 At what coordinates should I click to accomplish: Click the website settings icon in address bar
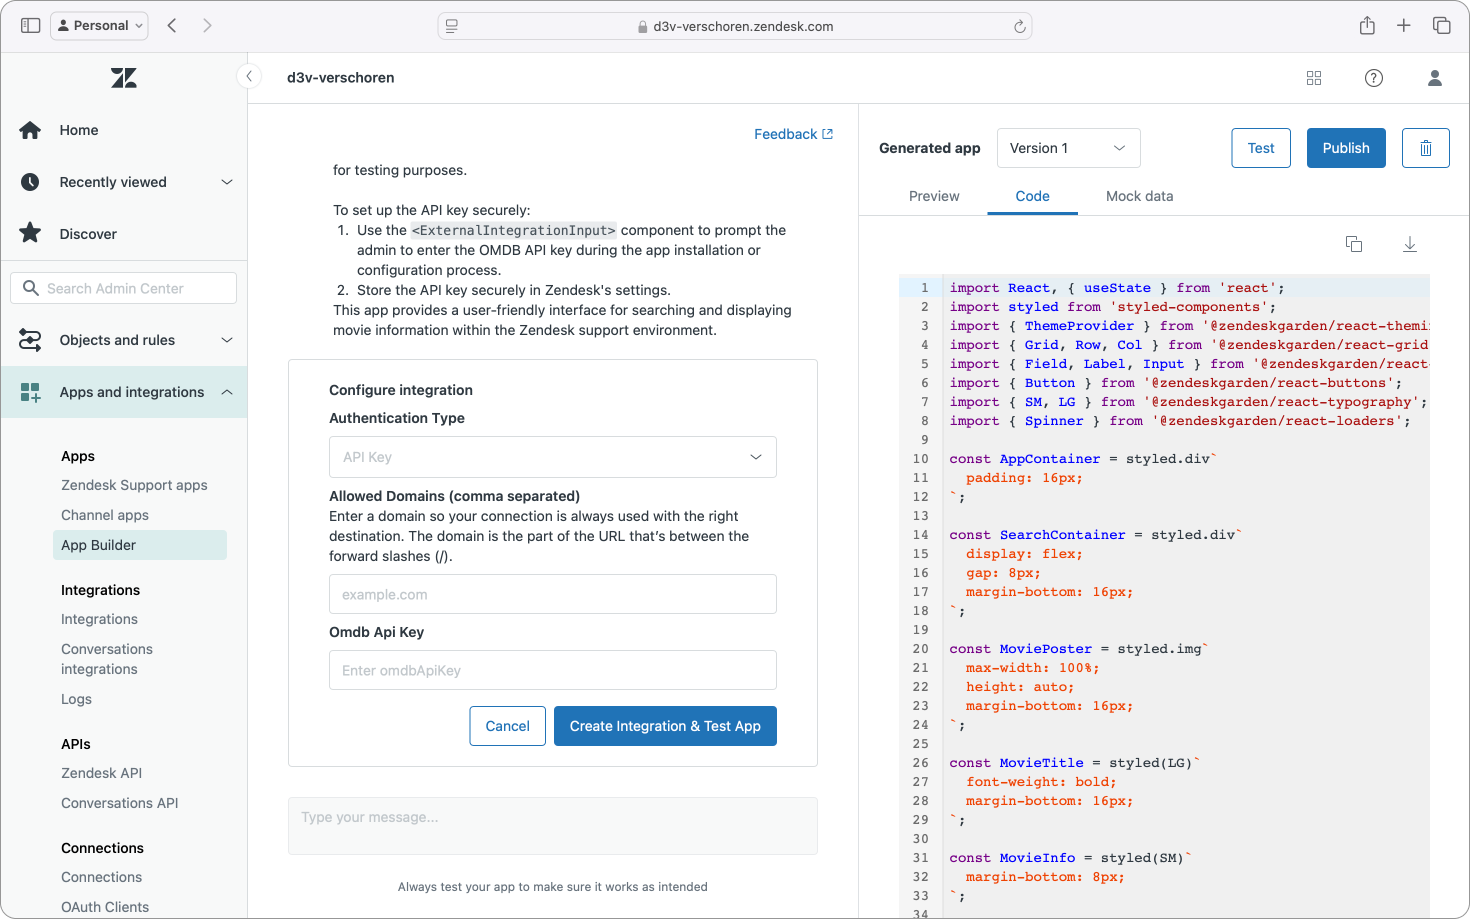452,26
